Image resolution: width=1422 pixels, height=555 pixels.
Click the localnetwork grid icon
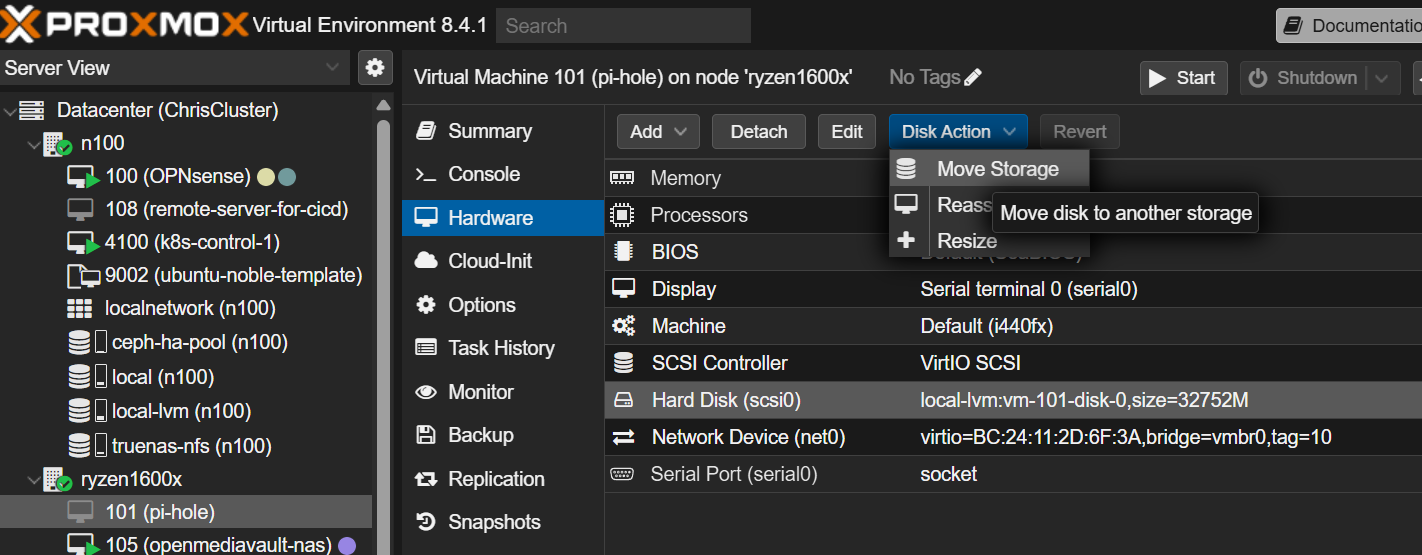(x=80, y=308)
